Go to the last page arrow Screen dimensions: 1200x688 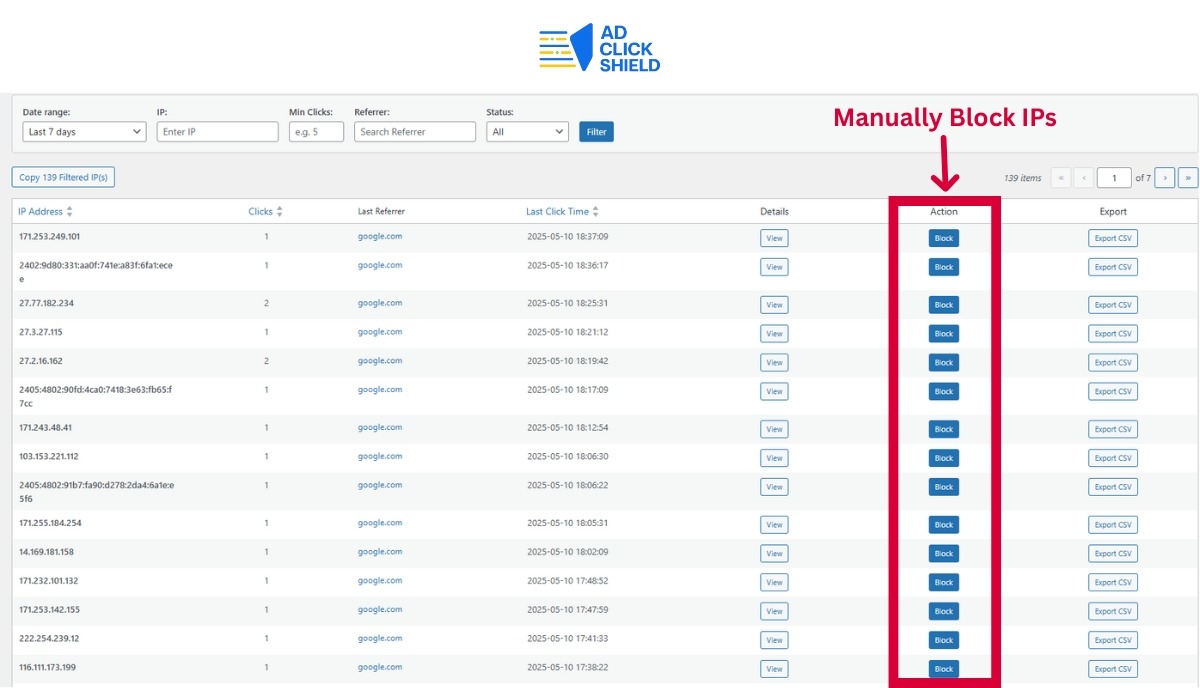tap(1188, 177)
